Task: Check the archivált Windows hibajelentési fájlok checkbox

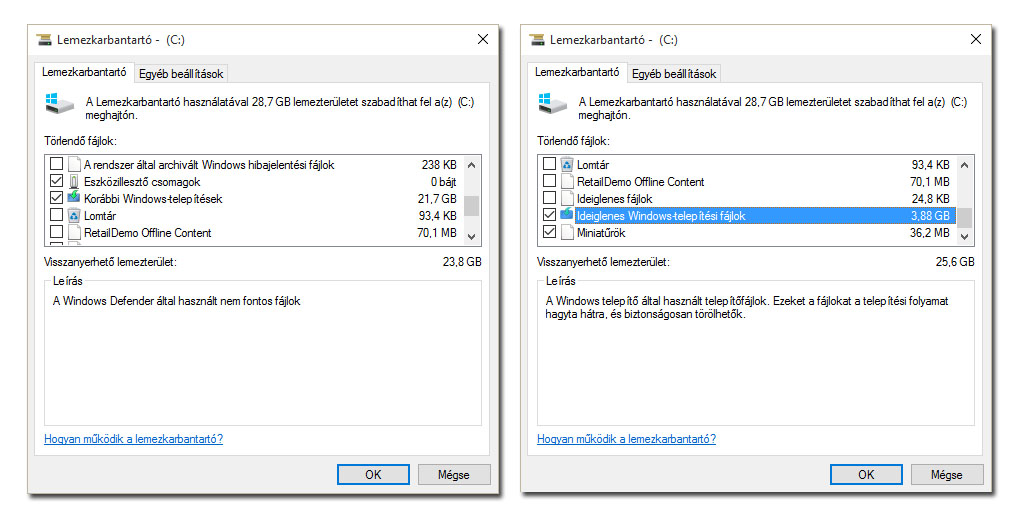Action: click(56, 165)
